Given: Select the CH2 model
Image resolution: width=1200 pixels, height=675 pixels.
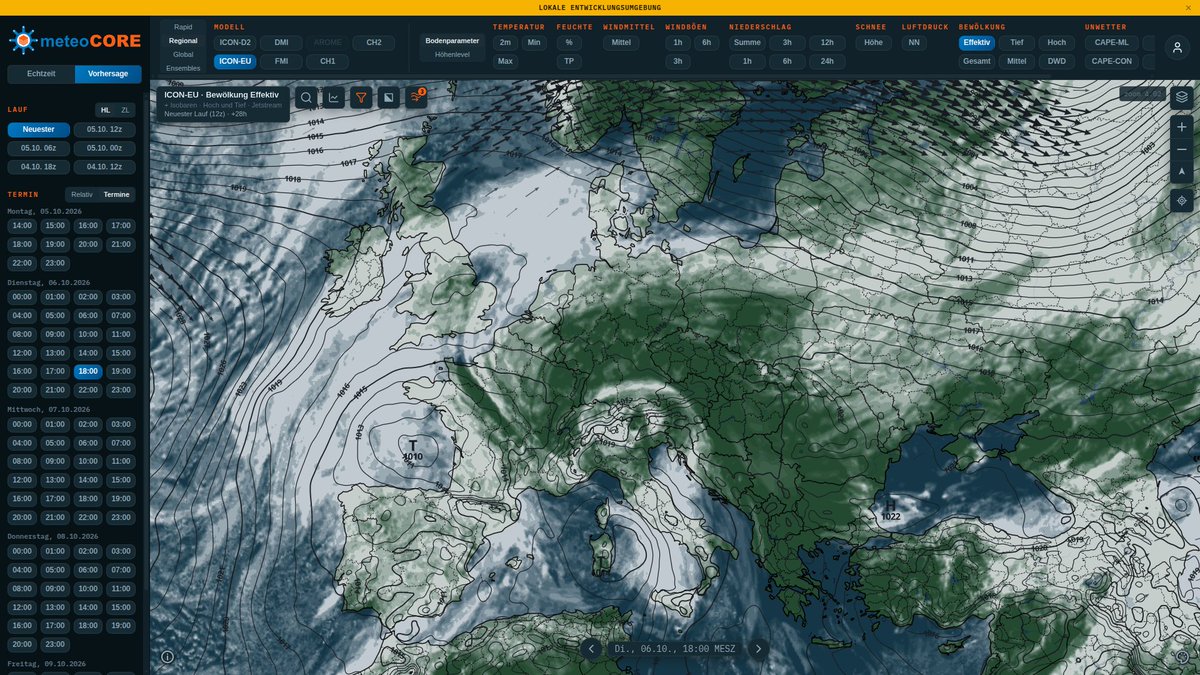Looking at the screenshot, I should pyautogui.click(x=374, y=43).
